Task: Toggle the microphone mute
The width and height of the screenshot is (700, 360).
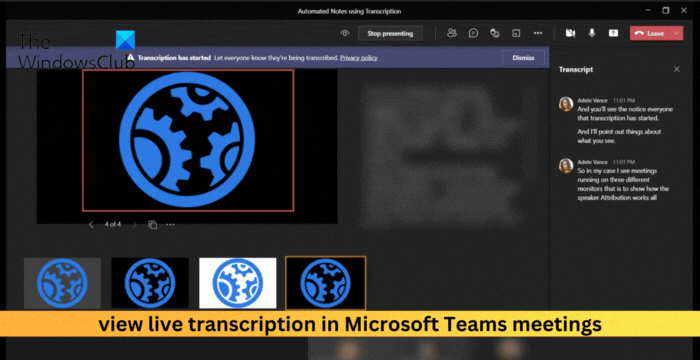Action: pos(592,33)
